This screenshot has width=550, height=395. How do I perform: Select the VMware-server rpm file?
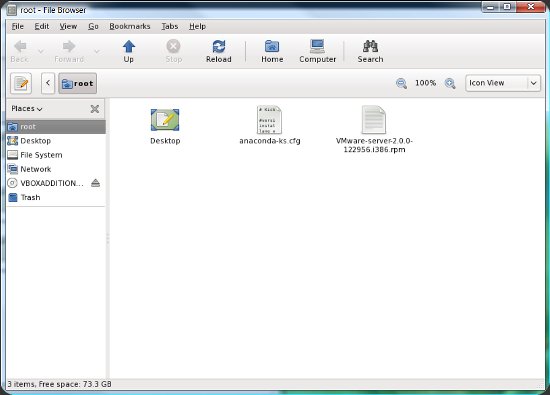[374, 129]
